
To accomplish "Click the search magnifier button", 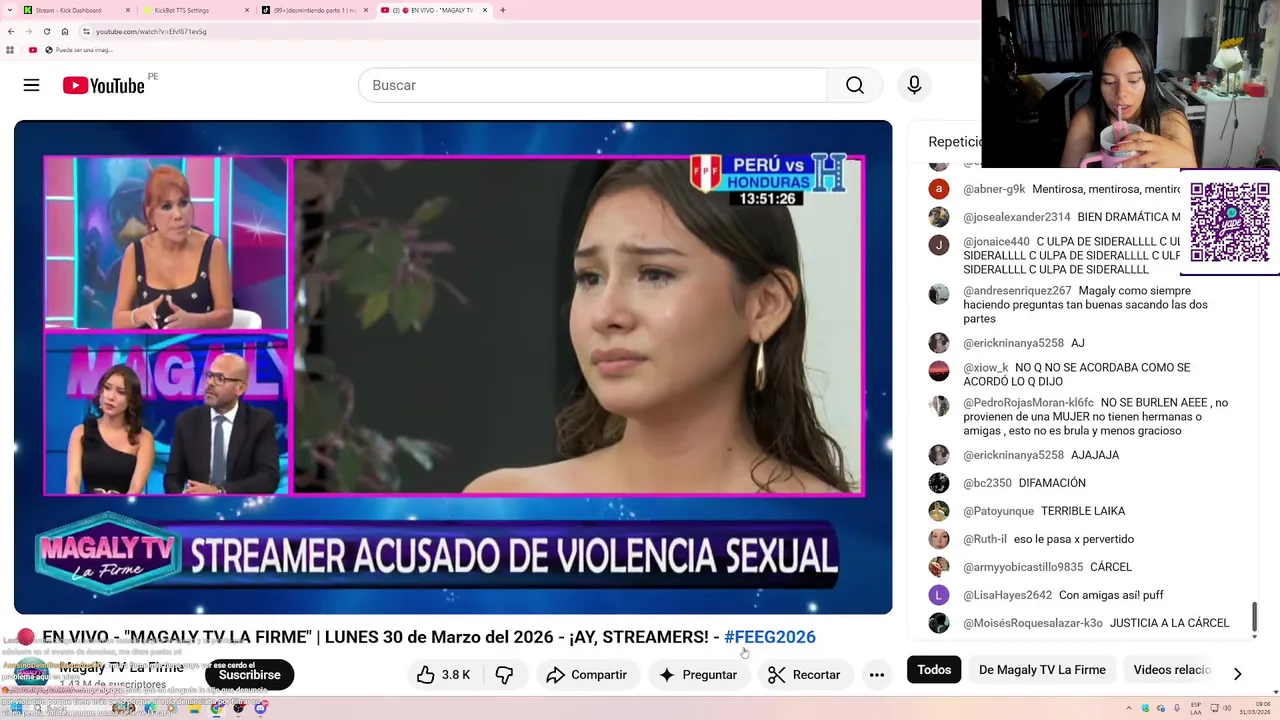I will [855, 85].
